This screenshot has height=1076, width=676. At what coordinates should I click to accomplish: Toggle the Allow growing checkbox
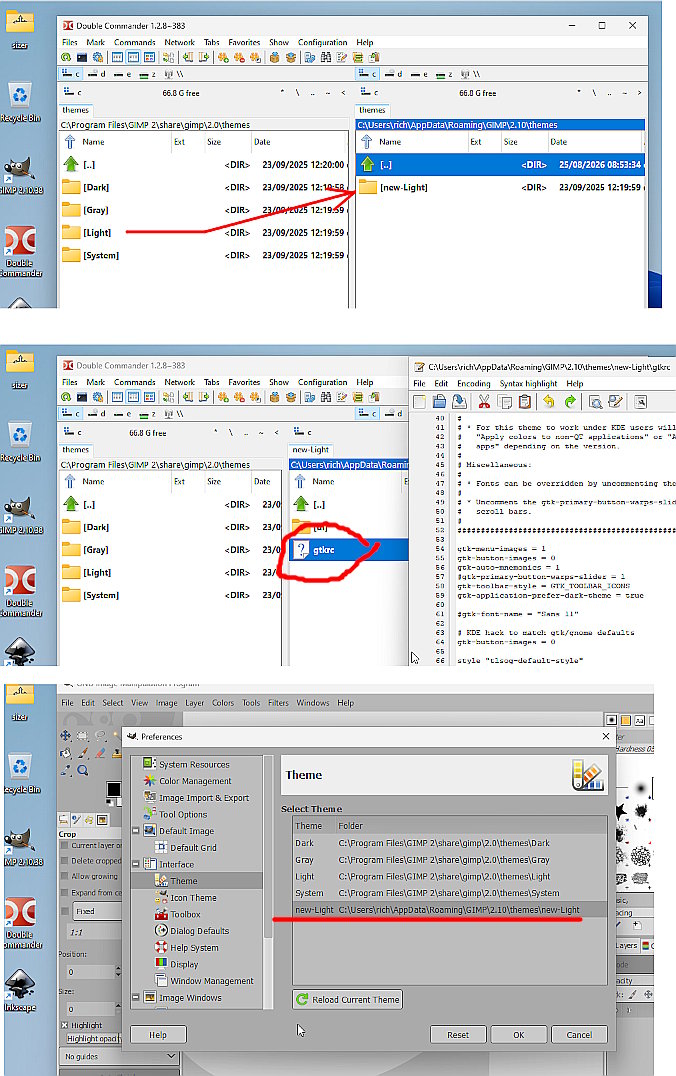tap(65, 876)
